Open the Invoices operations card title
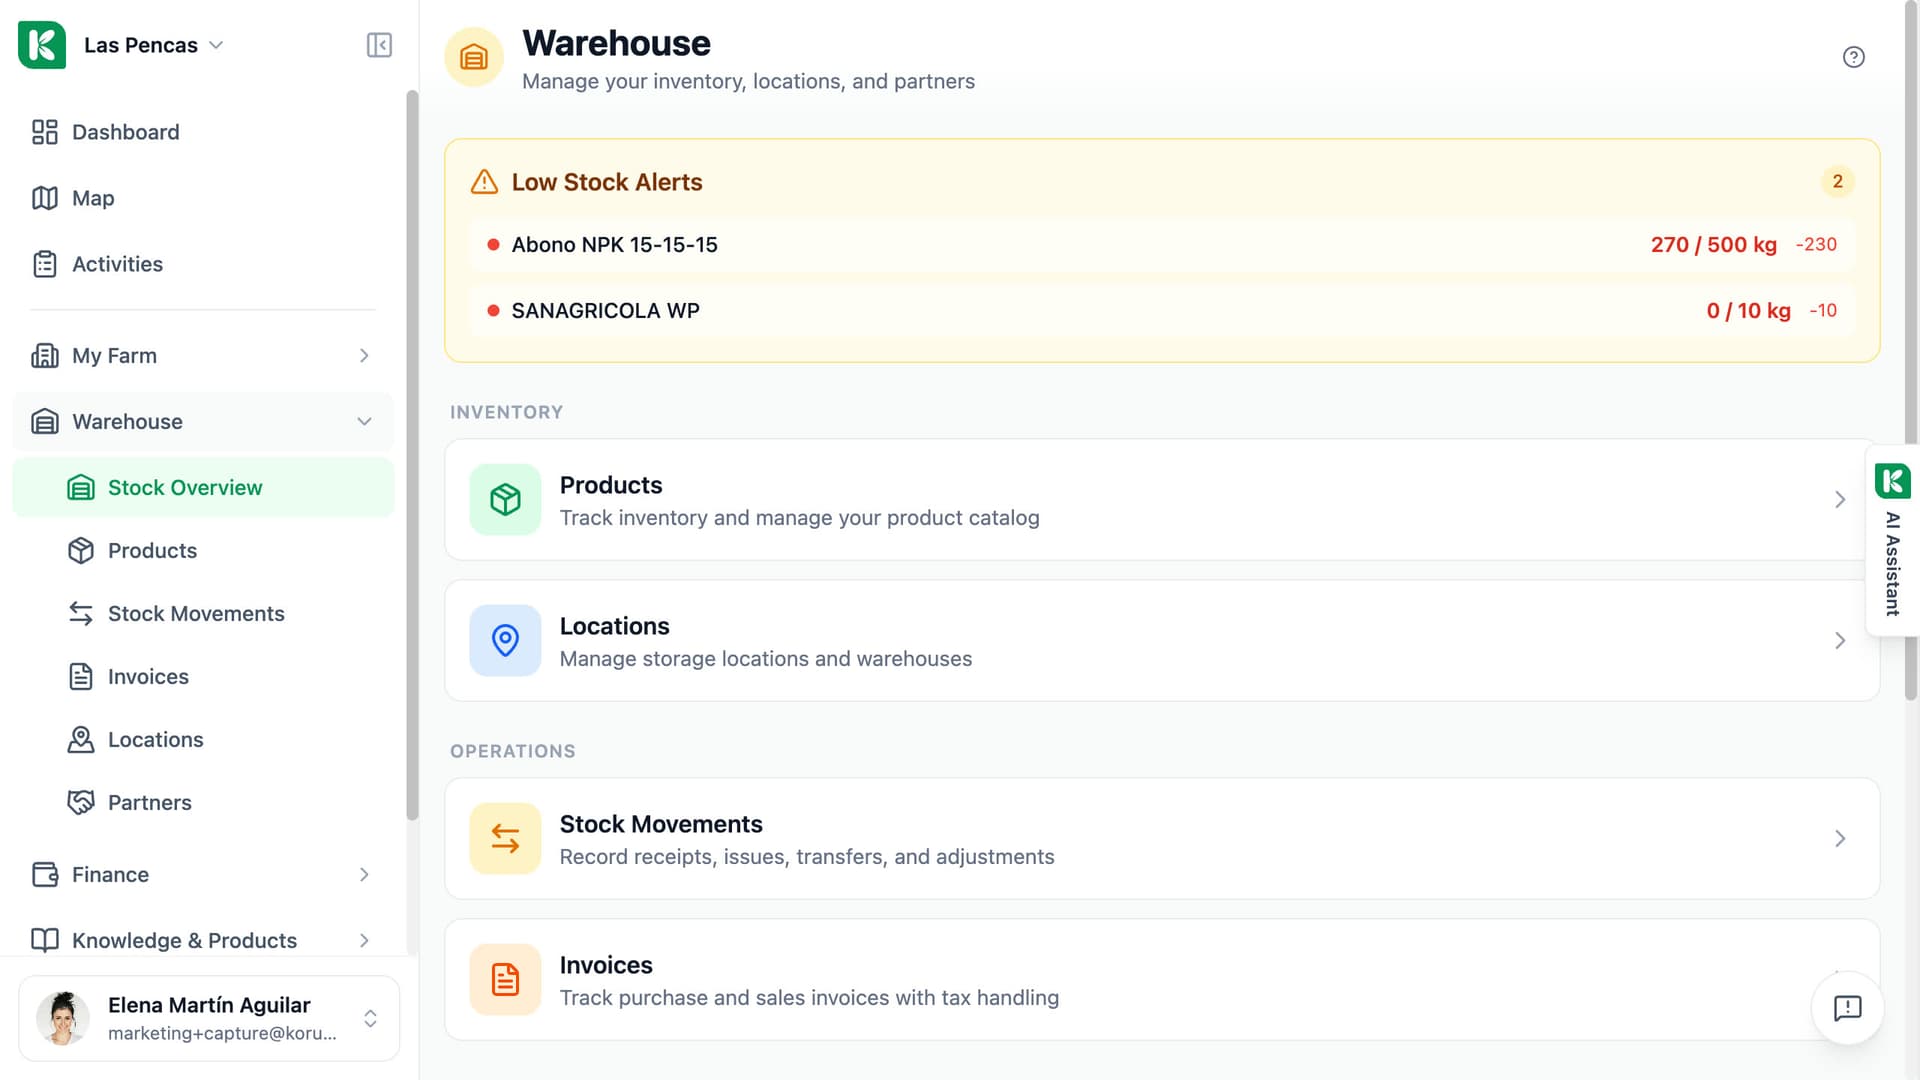Image resolution: width=1920 pixels, height=1080 pixels. (606, 965)
